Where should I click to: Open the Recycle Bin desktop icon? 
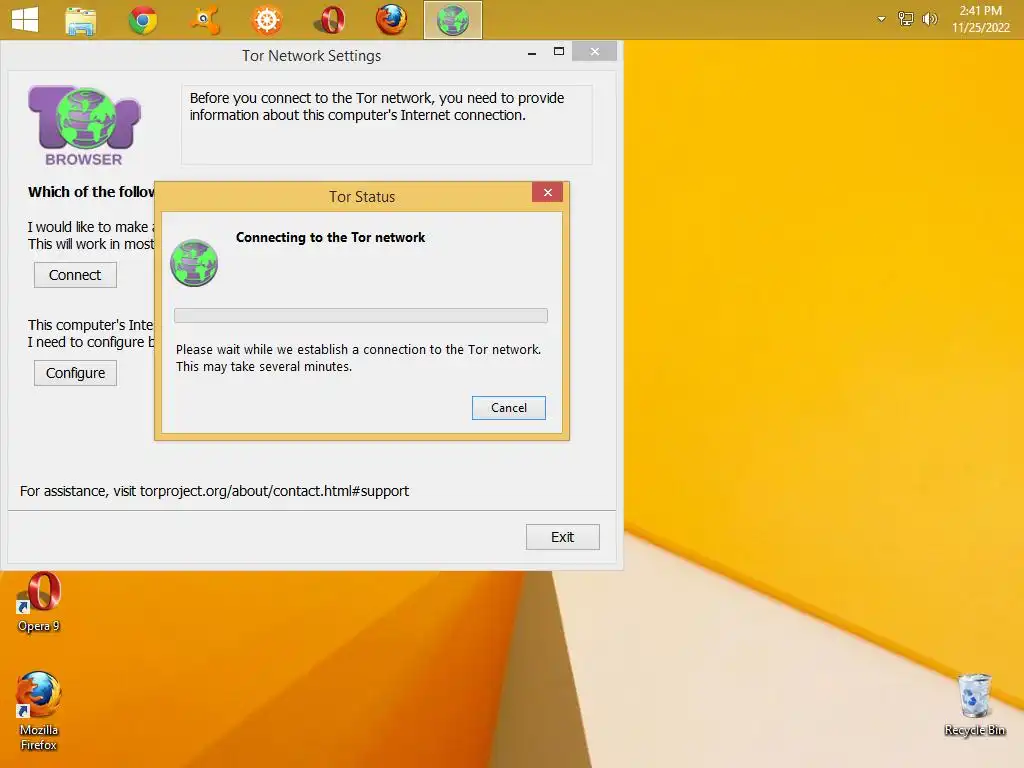tap(974, 705)
